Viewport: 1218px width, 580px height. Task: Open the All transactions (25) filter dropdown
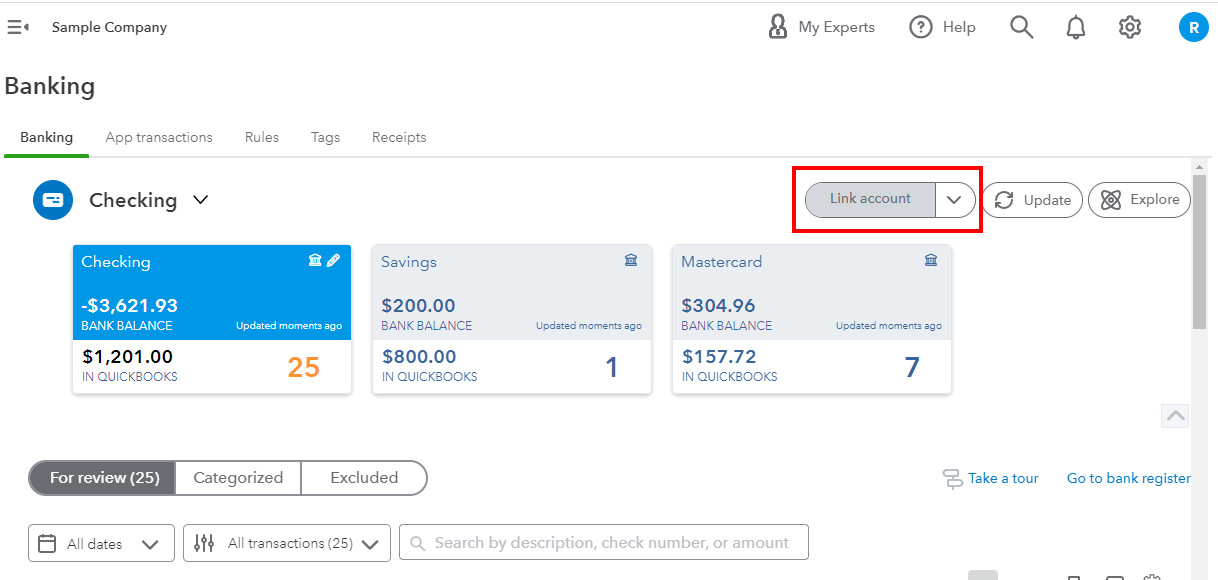click(287, 544)
